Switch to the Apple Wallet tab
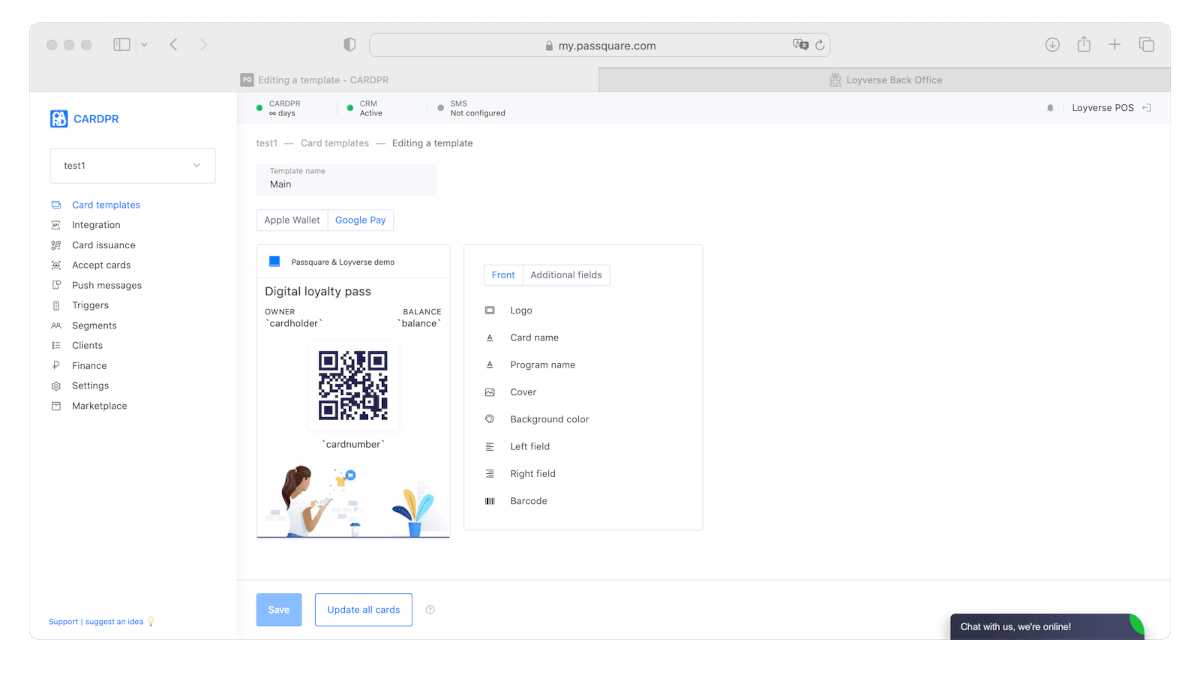The image size is (1200, 675). pos(292,220)
